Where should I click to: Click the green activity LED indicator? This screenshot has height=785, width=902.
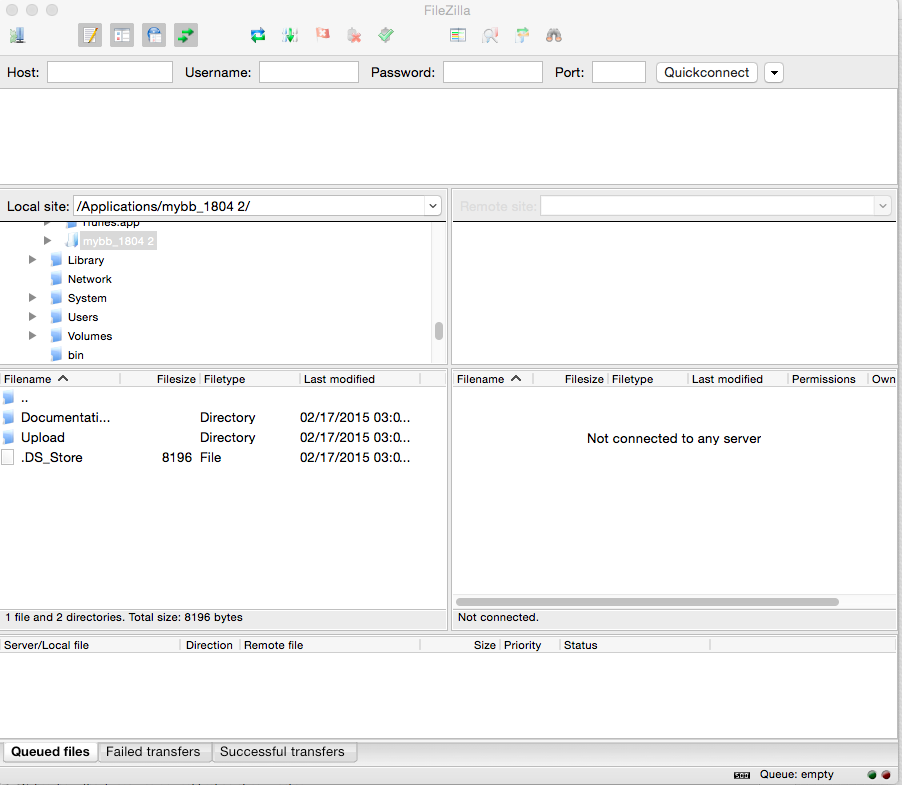coord(872,775)
